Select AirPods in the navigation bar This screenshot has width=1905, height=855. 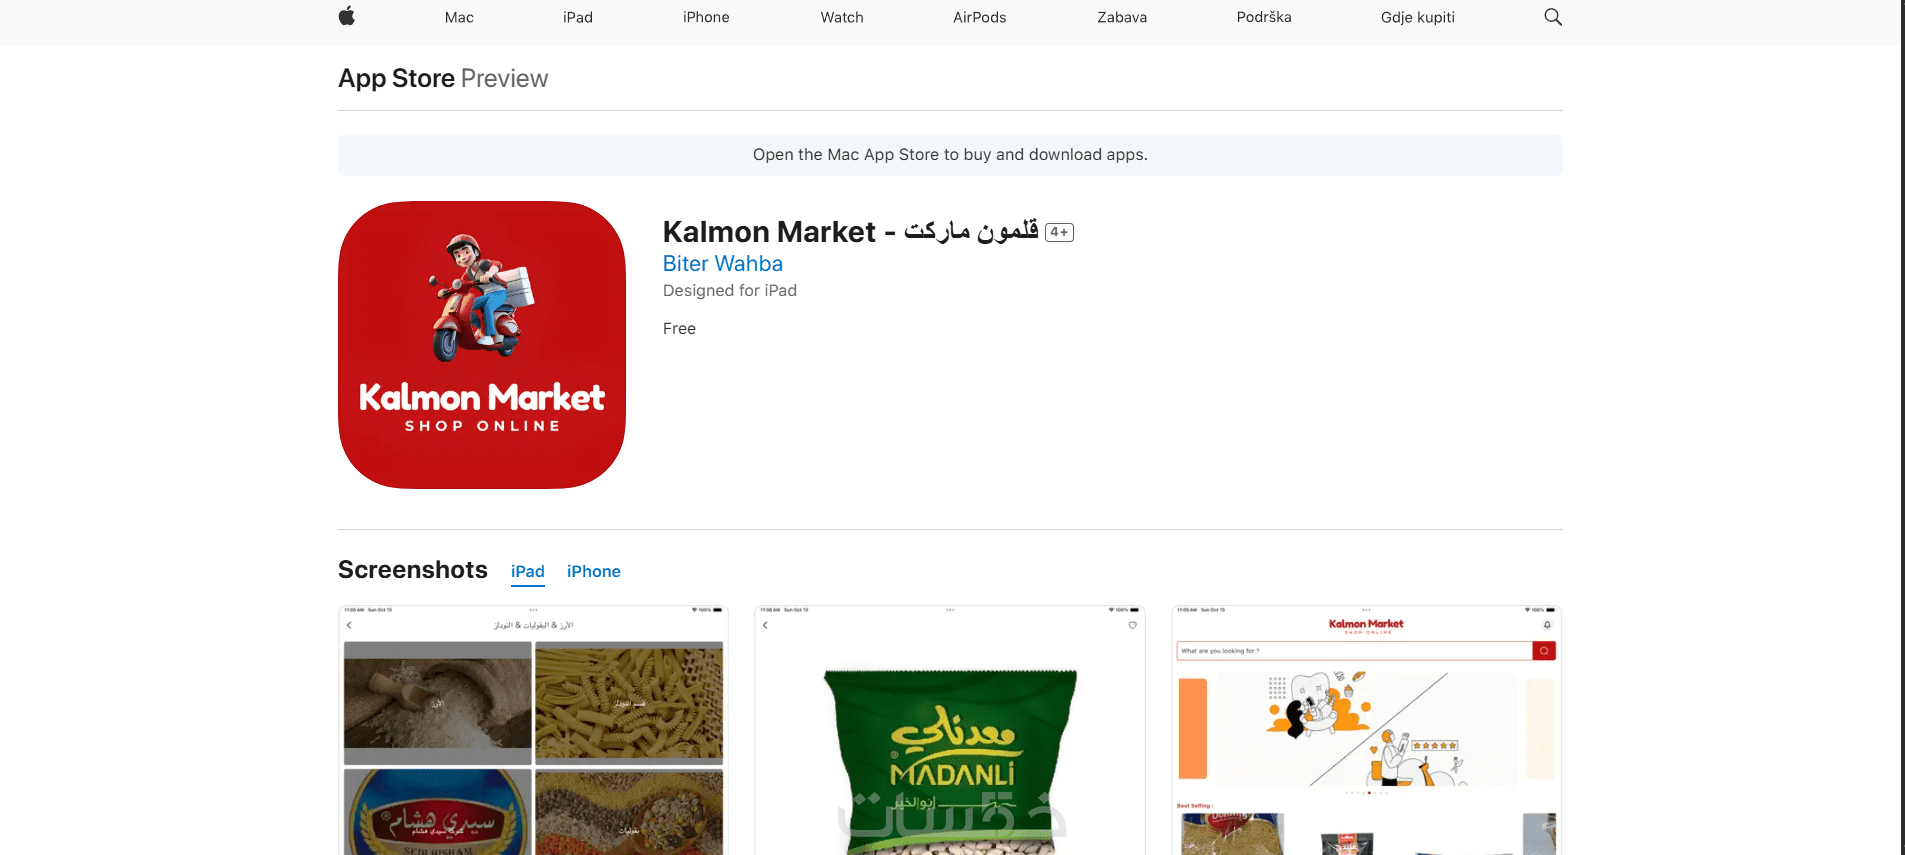tap(980, 17)
